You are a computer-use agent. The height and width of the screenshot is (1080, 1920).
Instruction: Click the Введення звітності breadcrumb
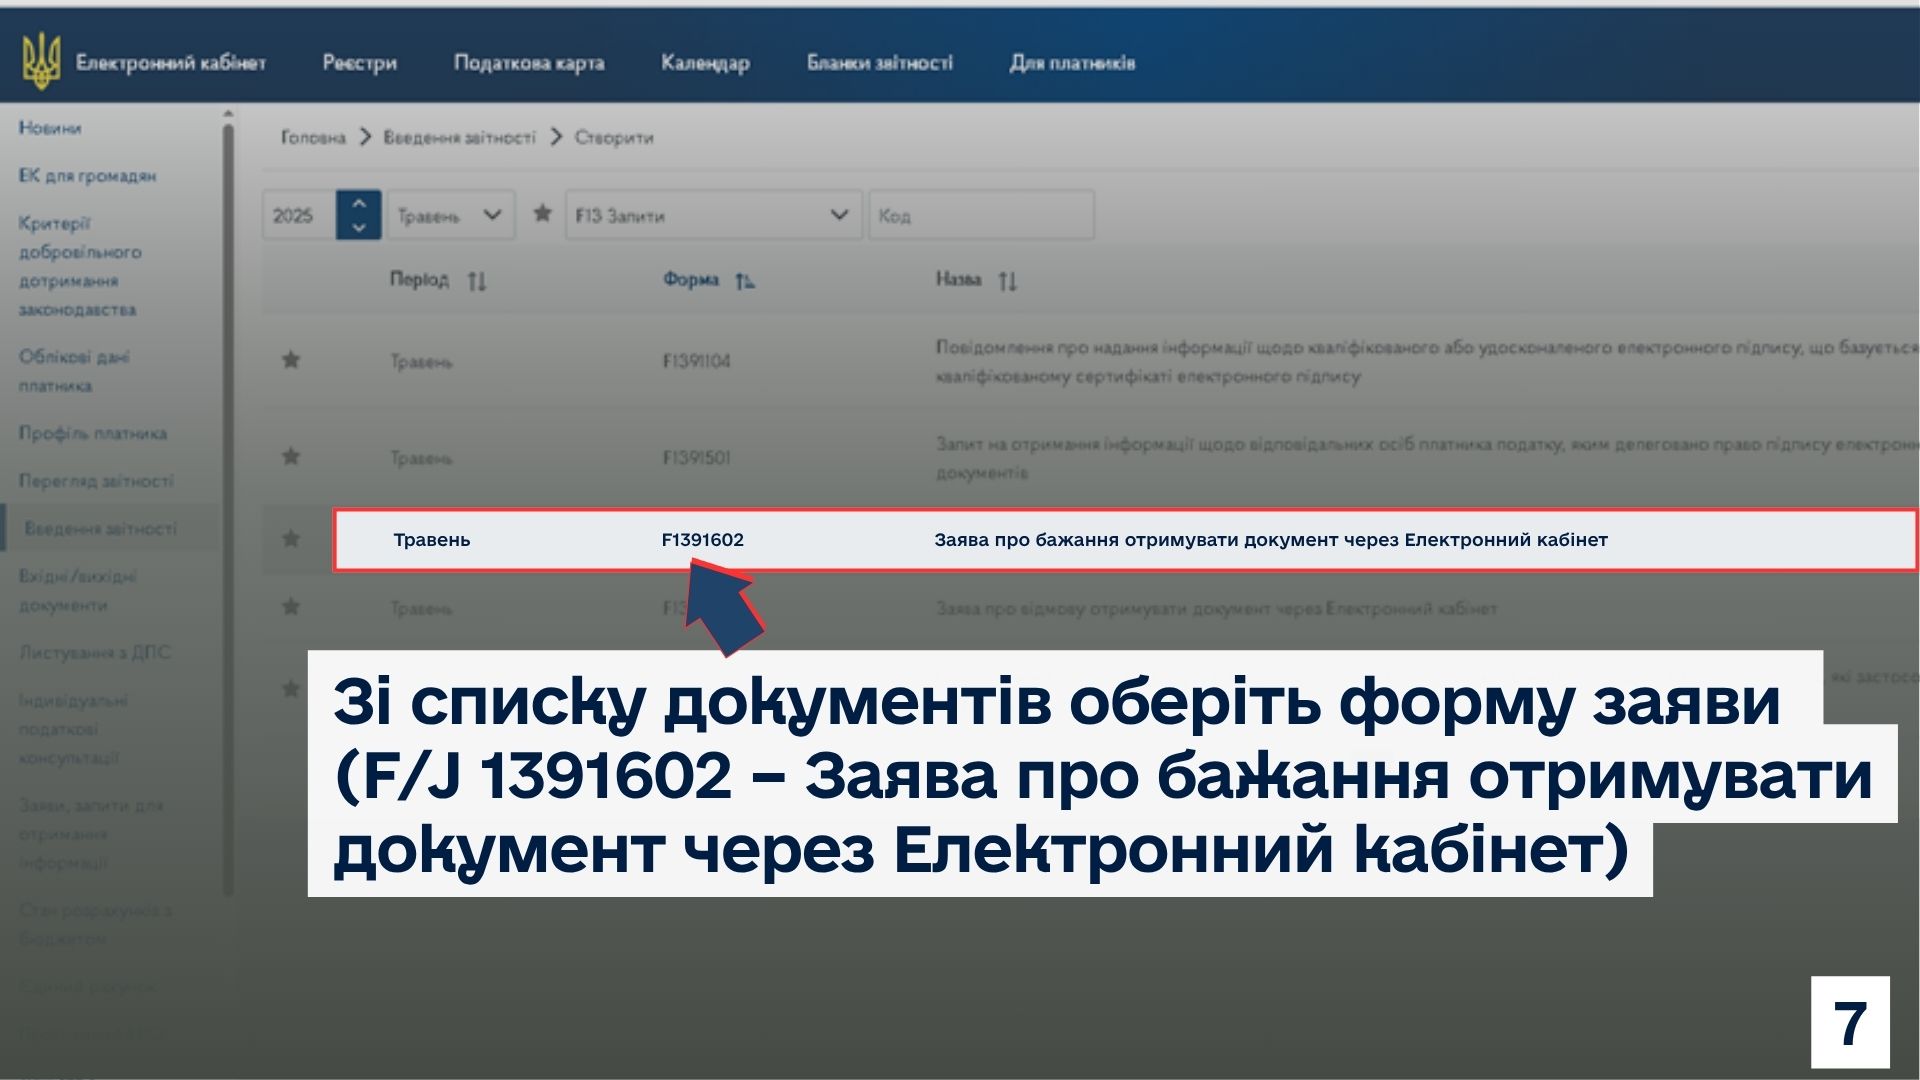coord(460,137)
